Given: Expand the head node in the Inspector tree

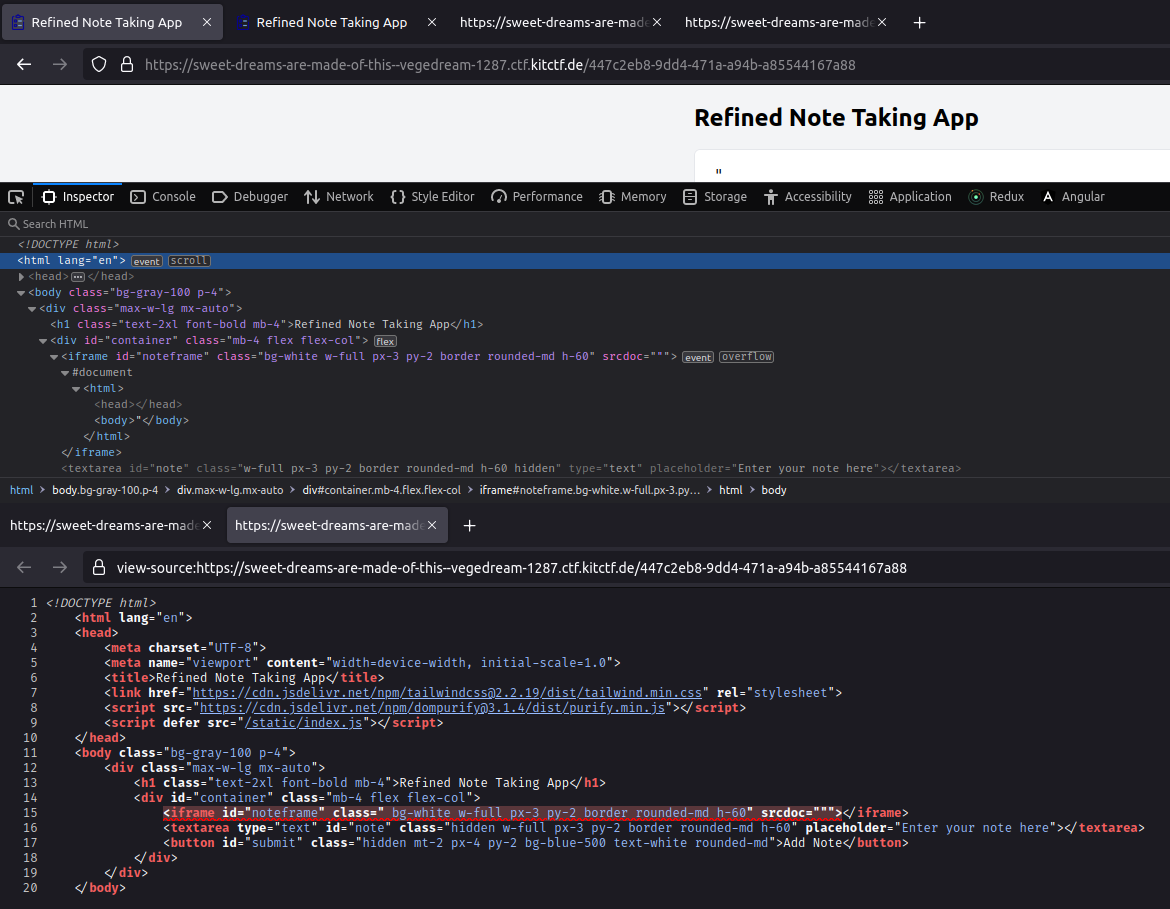Looking at the screenshot, I should point(22,275).
